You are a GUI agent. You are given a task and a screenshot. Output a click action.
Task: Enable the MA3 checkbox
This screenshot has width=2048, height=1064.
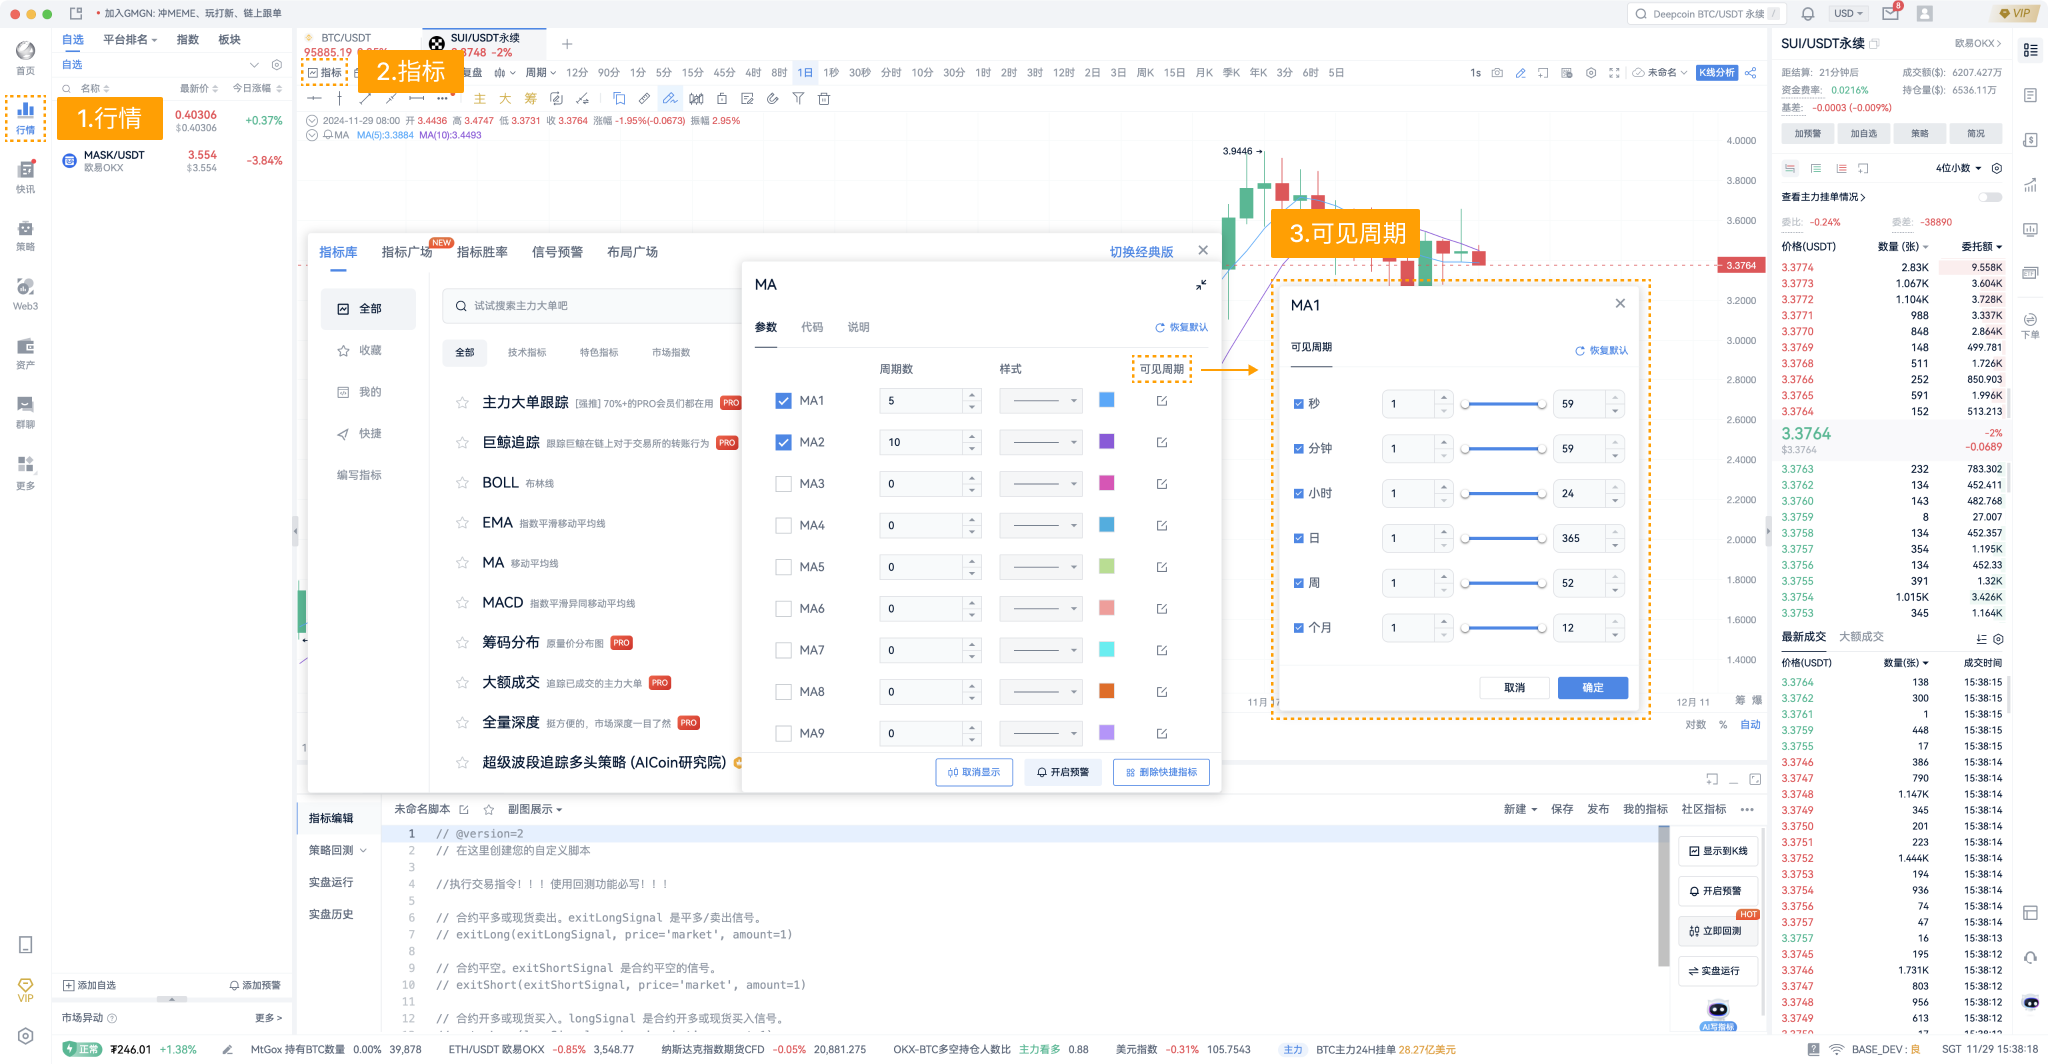783,484
